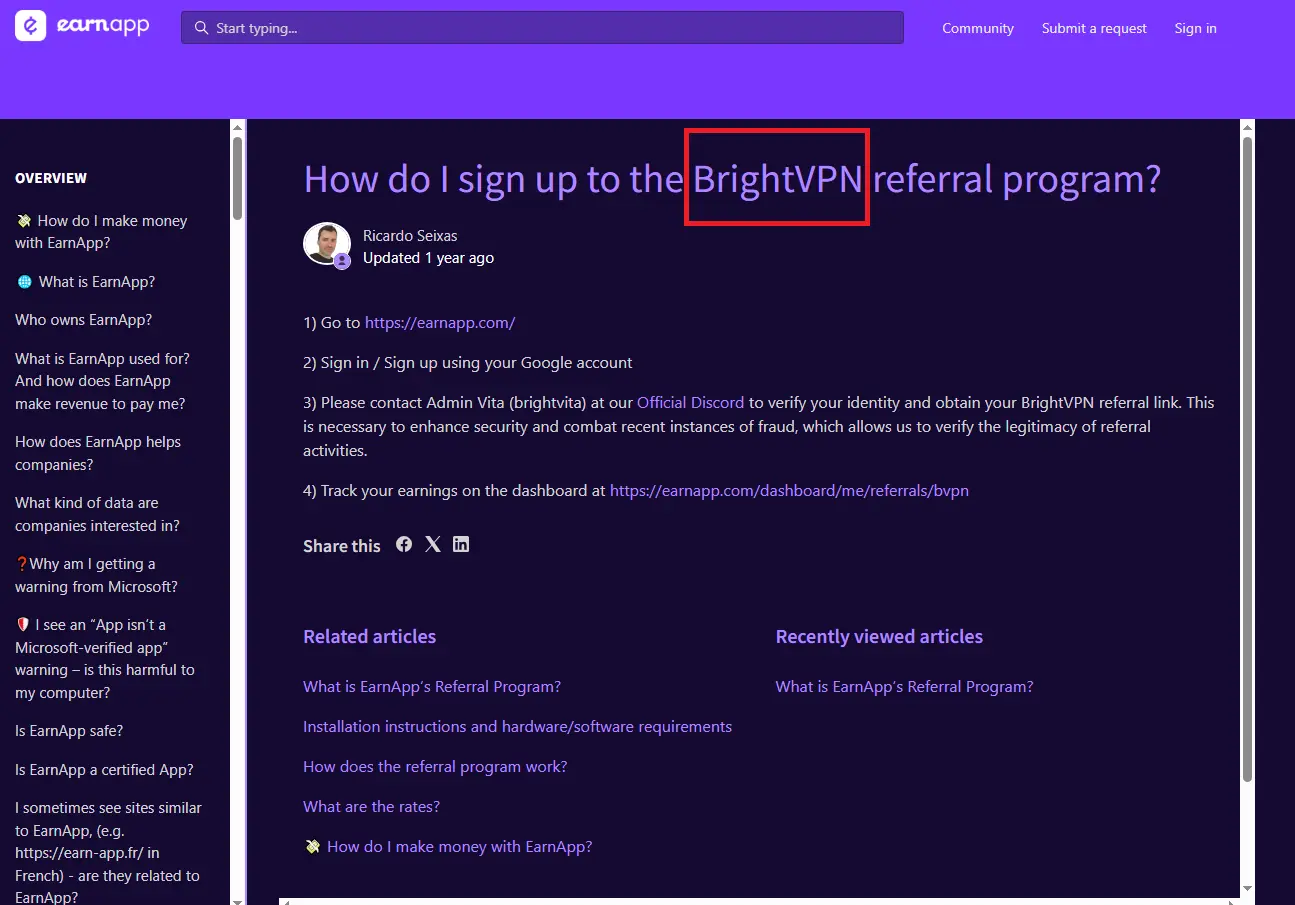Open sidebar sites similar to EarnApp article
The image size is (1295, 905).
(108, 853)
